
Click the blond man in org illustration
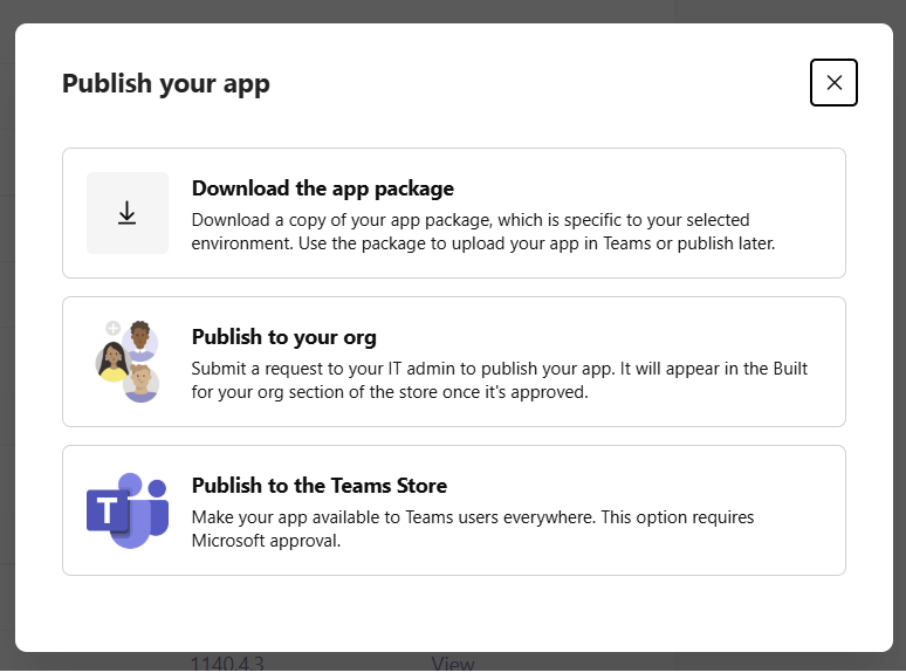(142, 382)
